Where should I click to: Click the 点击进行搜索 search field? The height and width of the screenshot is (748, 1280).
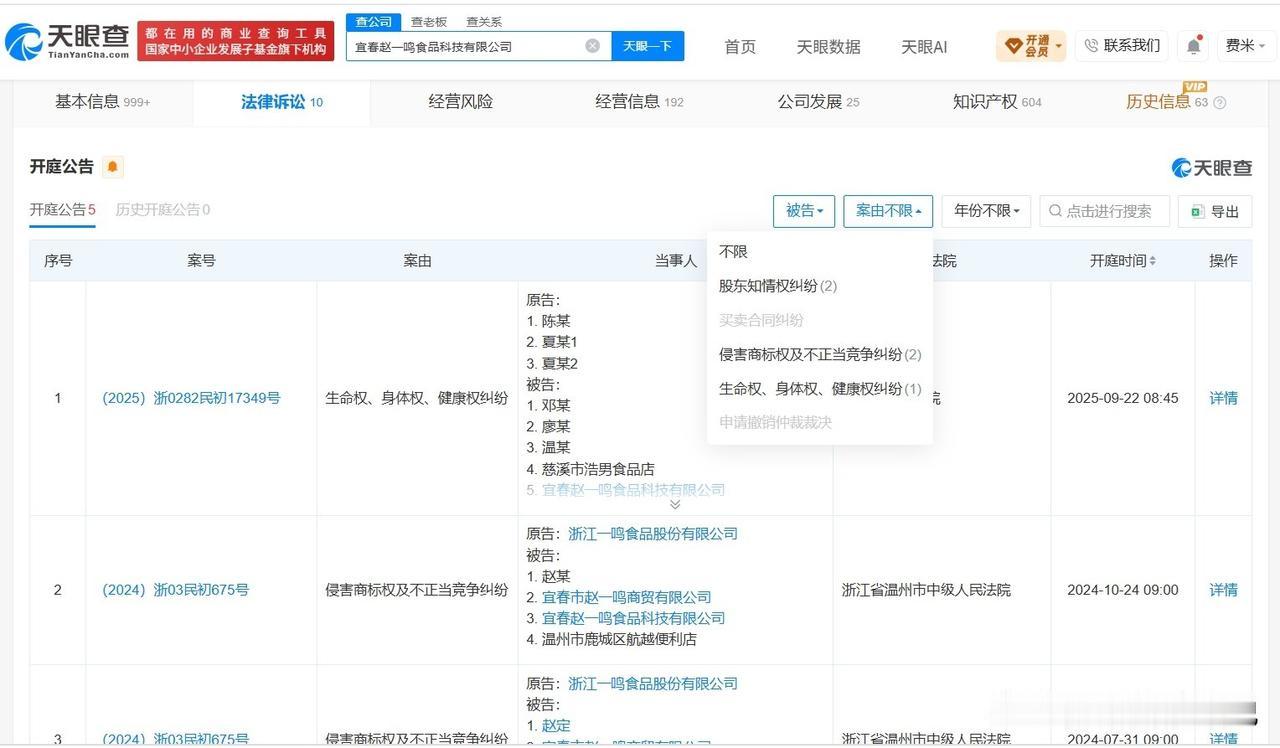pyautogui.click(x=1104, y=211)
